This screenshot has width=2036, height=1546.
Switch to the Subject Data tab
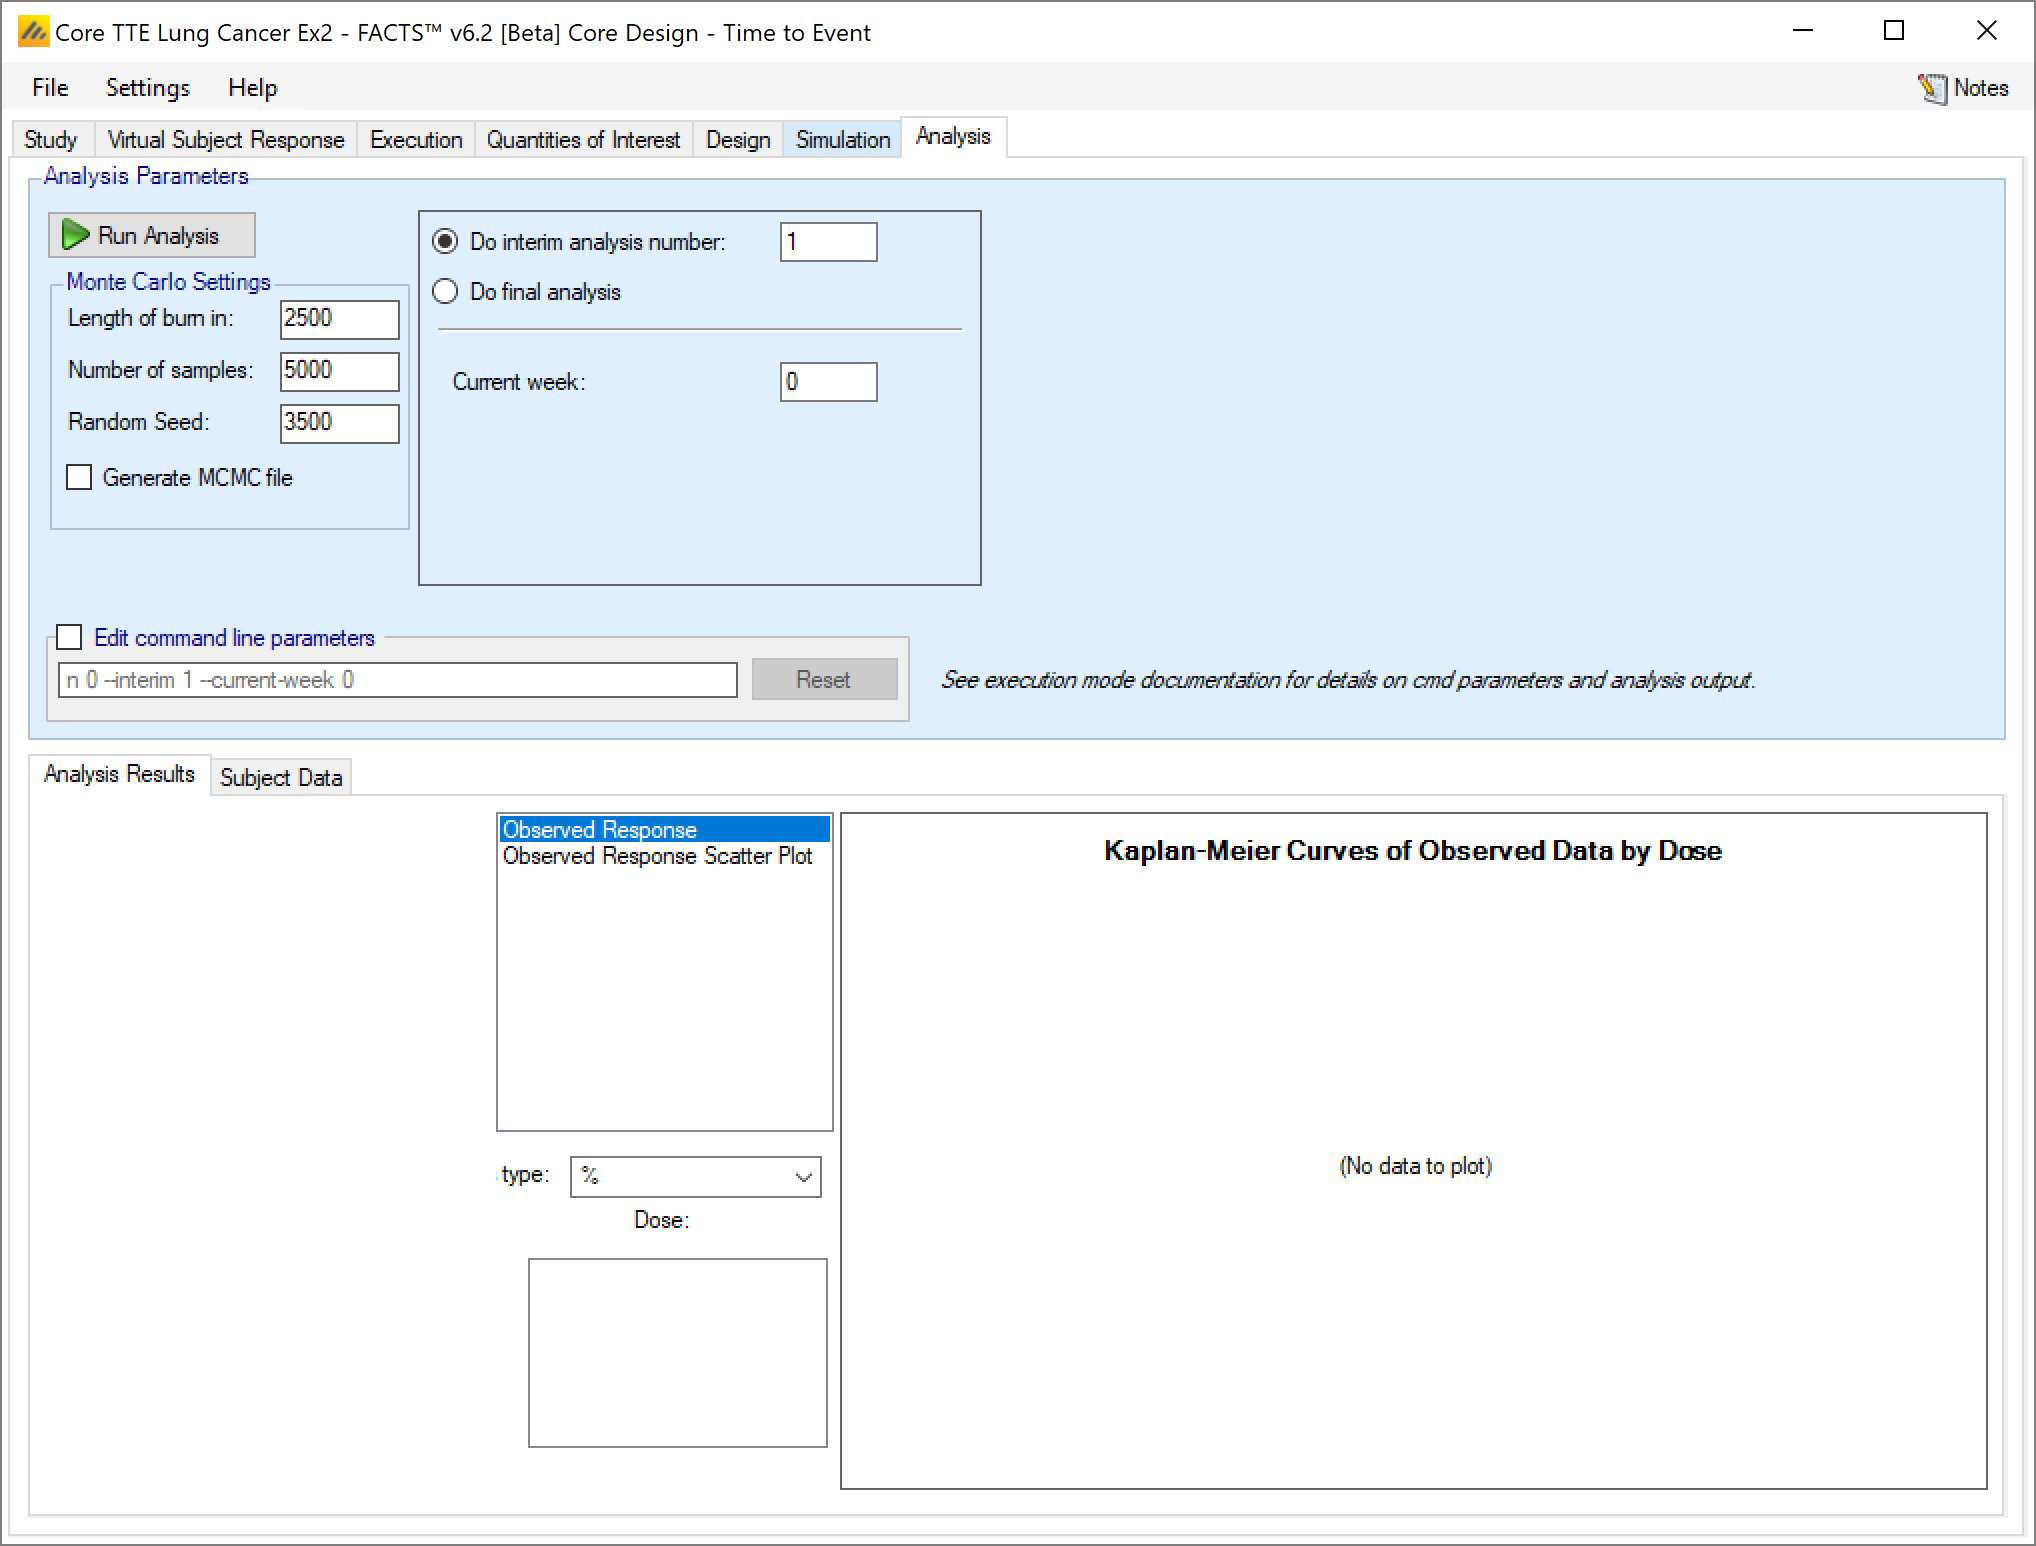(x=280, y=778)
